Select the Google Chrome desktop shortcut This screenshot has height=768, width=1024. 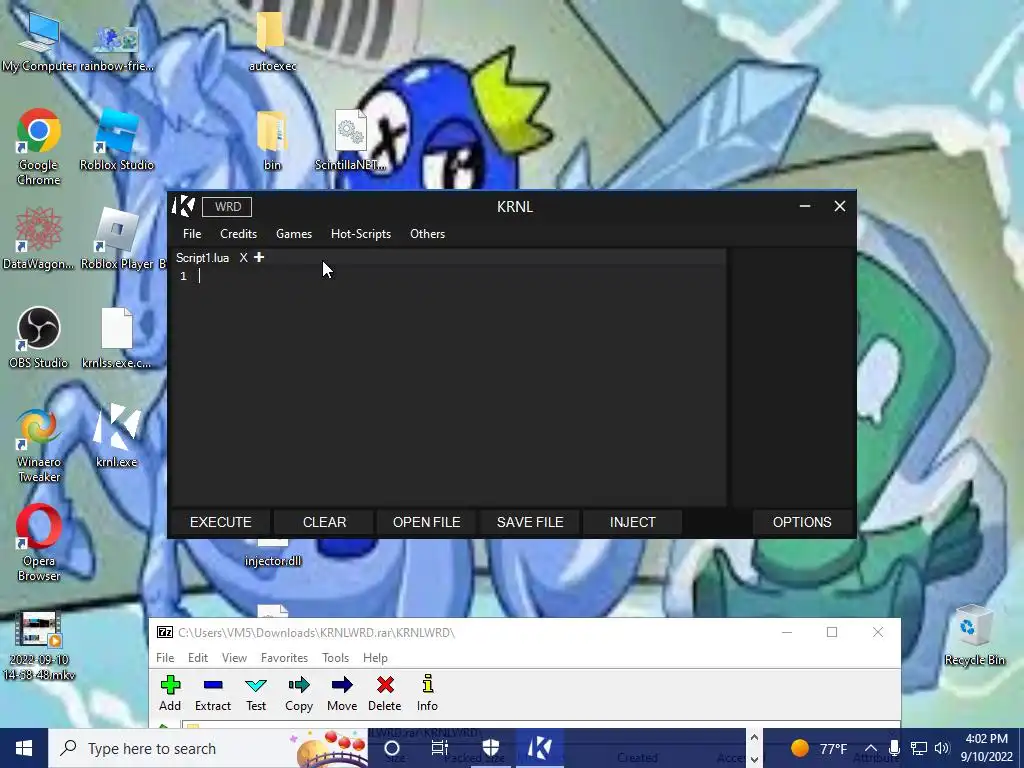pyautogui.click(x=39, y=148)
